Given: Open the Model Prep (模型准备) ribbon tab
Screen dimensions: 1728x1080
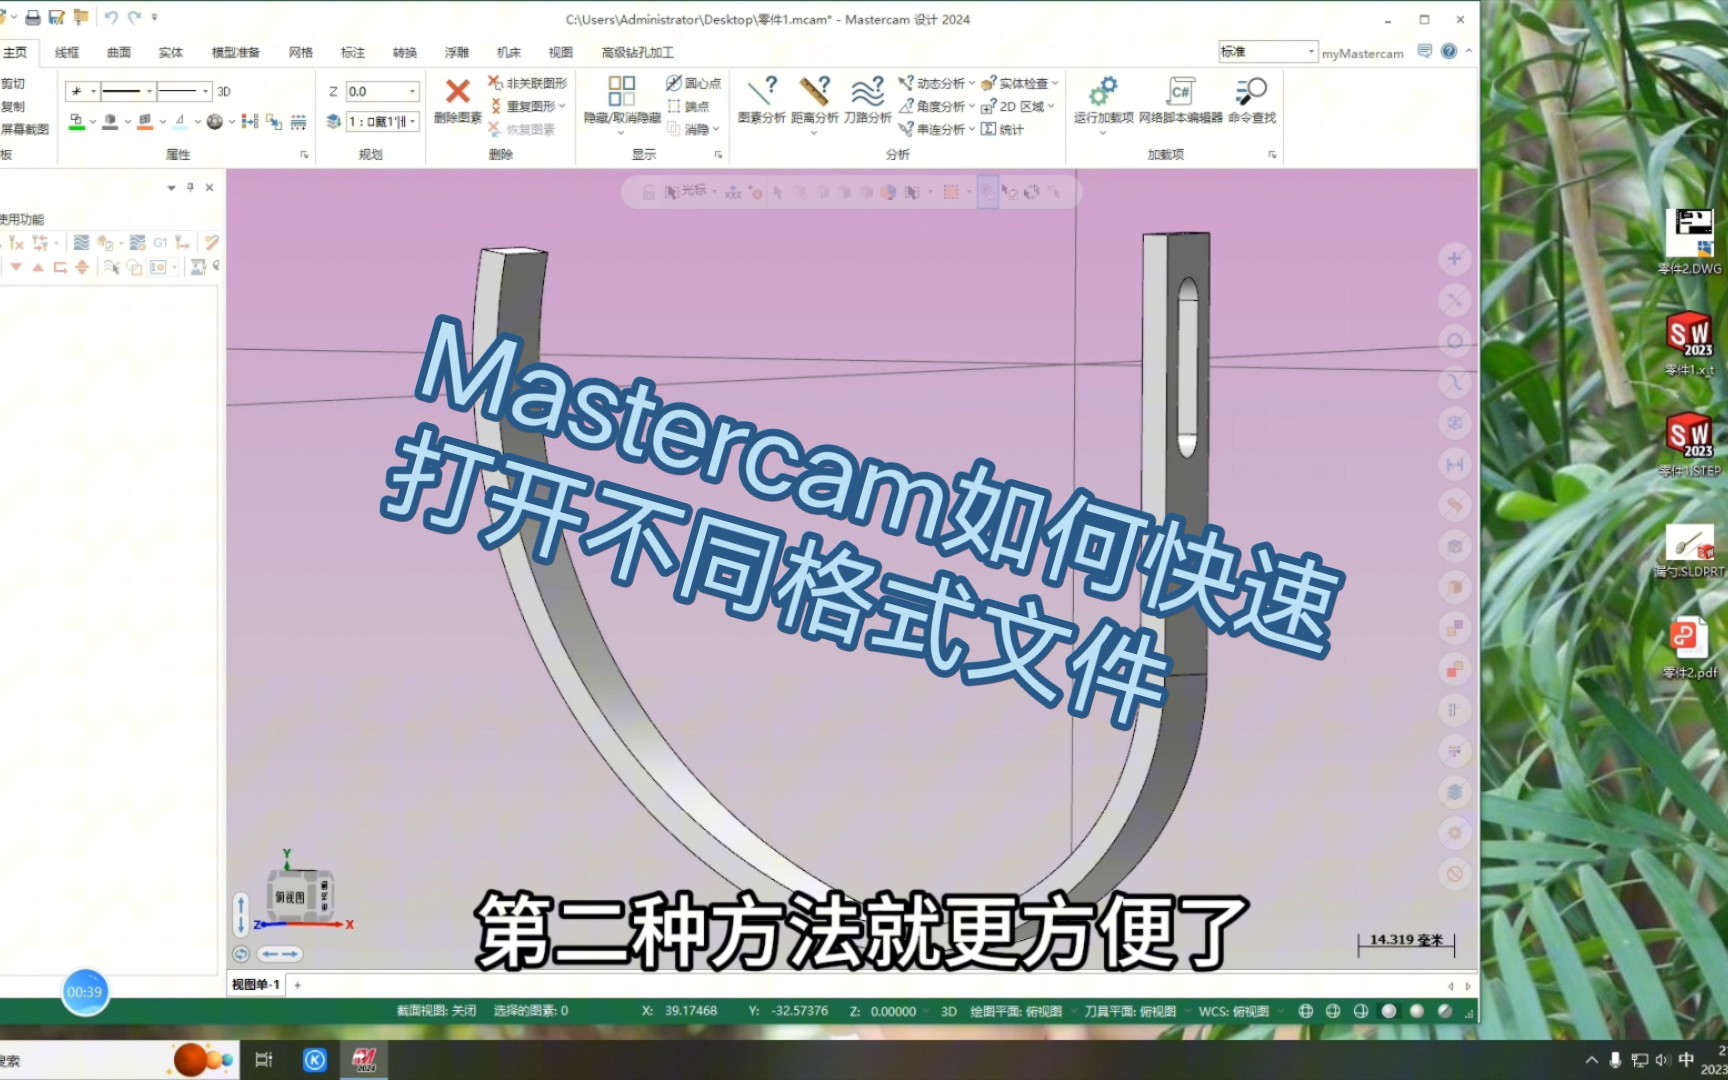Looking at the screenshot, I should 236,52.
